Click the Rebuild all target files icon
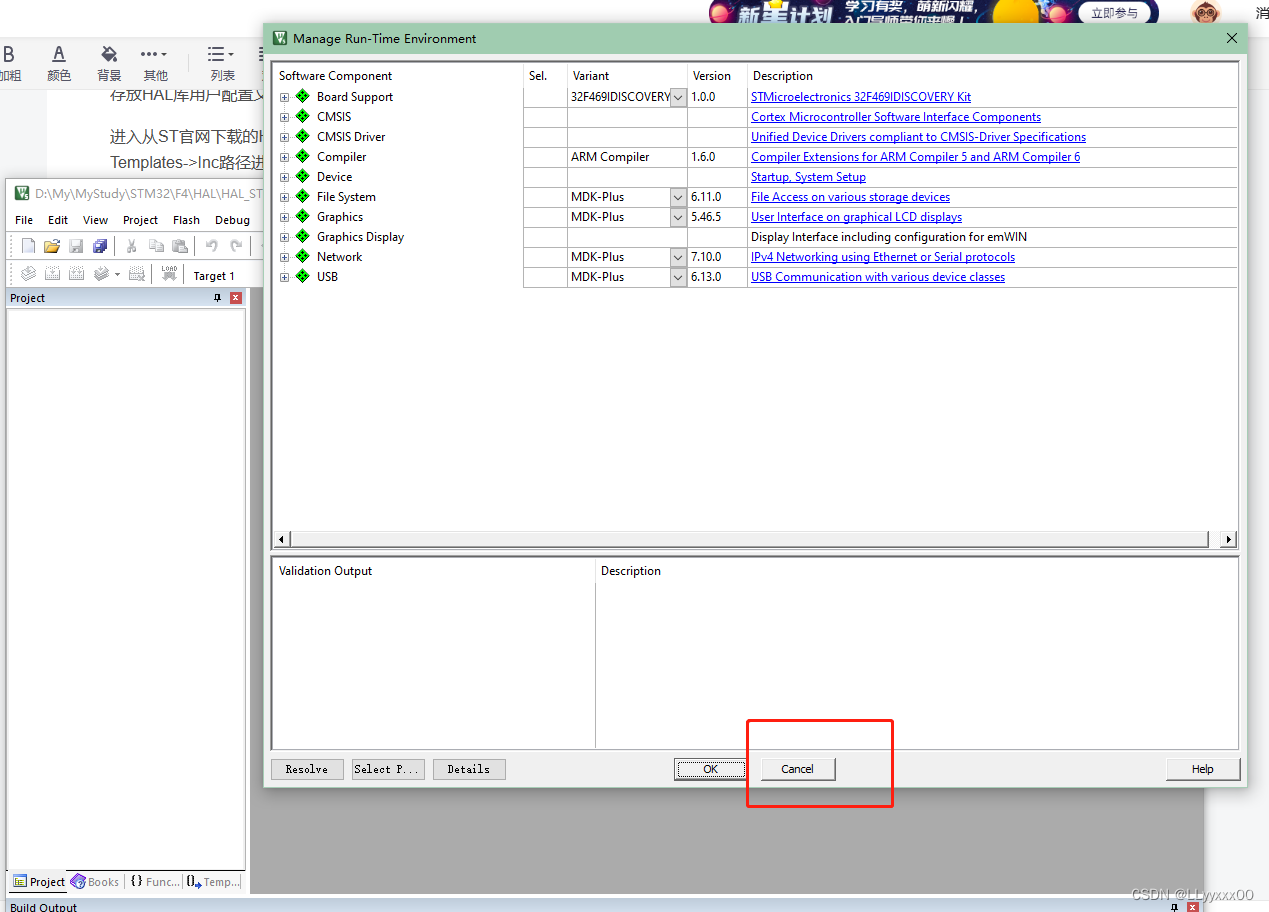Image resolution: width=1269 pixels, height=912 pixels. coord(76,274)
